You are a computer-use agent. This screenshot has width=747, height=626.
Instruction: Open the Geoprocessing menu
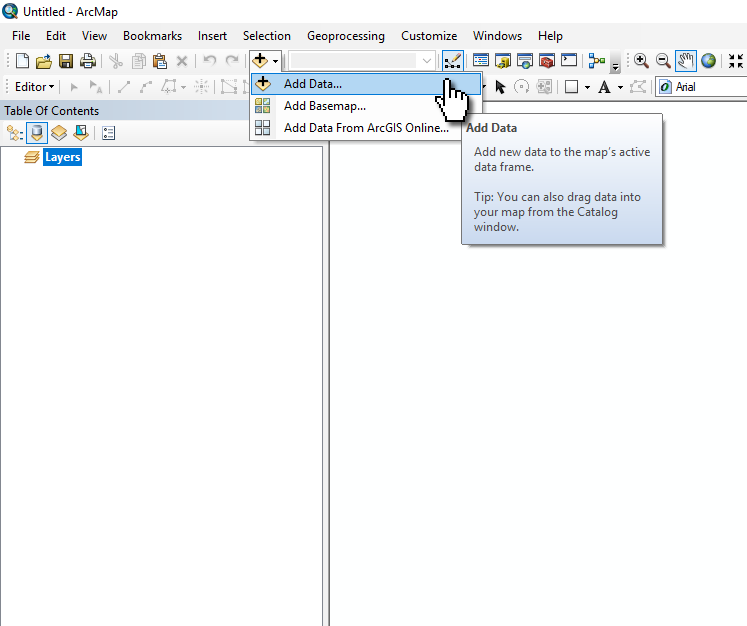(x=346, y=36)
